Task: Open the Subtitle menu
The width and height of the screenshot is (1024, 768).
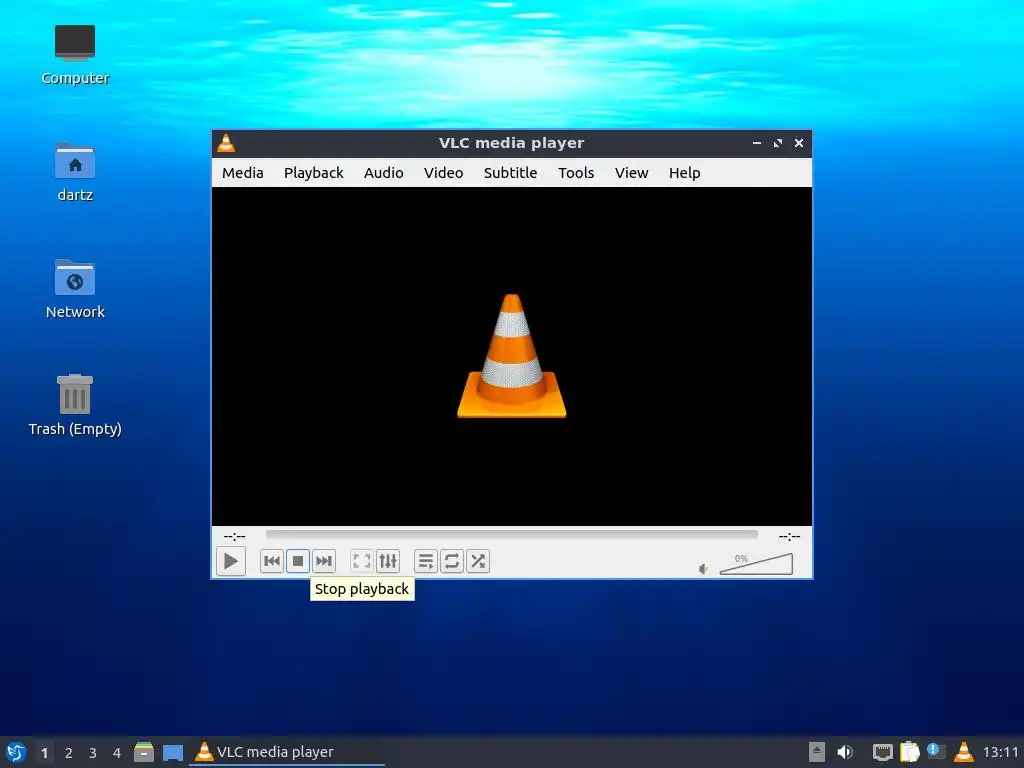Action: coord(510,173)
